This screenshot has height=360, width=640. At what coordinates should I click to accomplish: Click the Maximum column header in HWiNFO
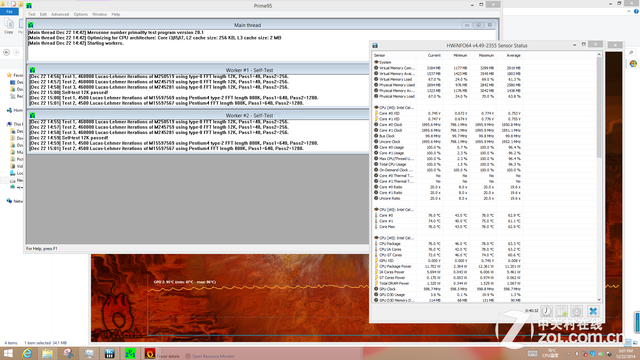tap(486, 56)
